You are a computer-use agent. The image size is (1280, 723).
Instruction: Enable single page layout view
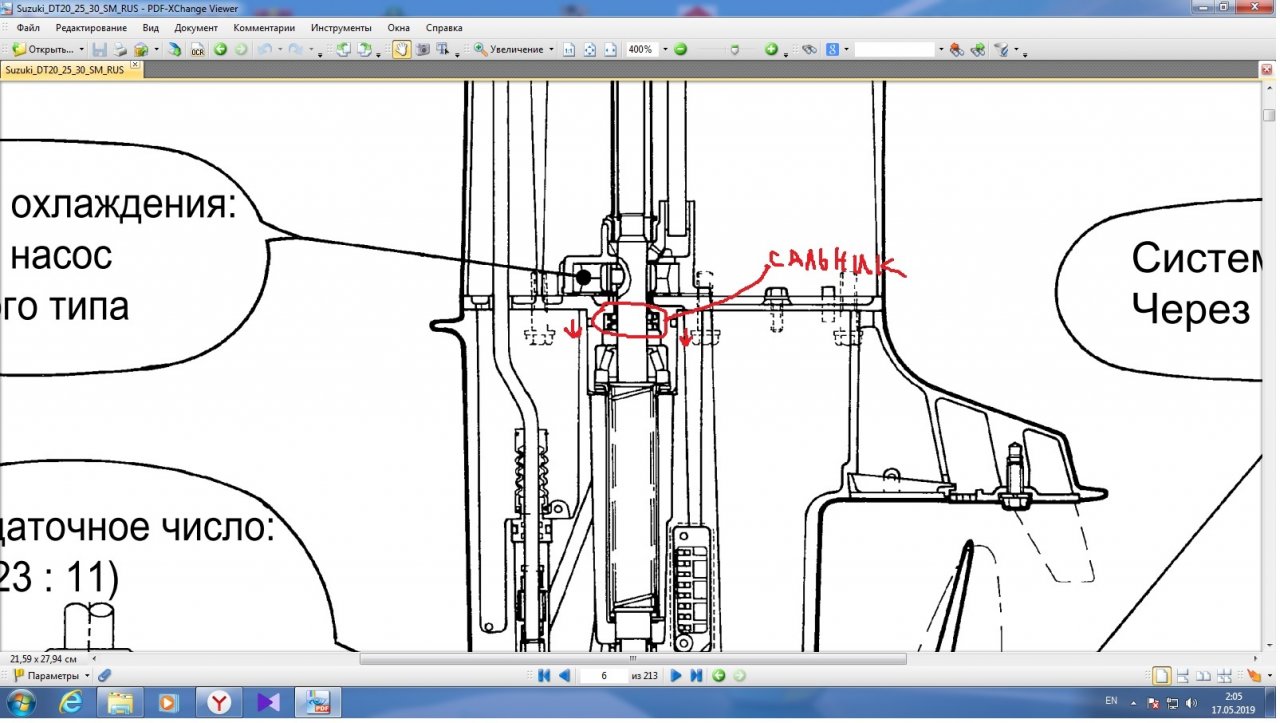[x=1161, y=676]
